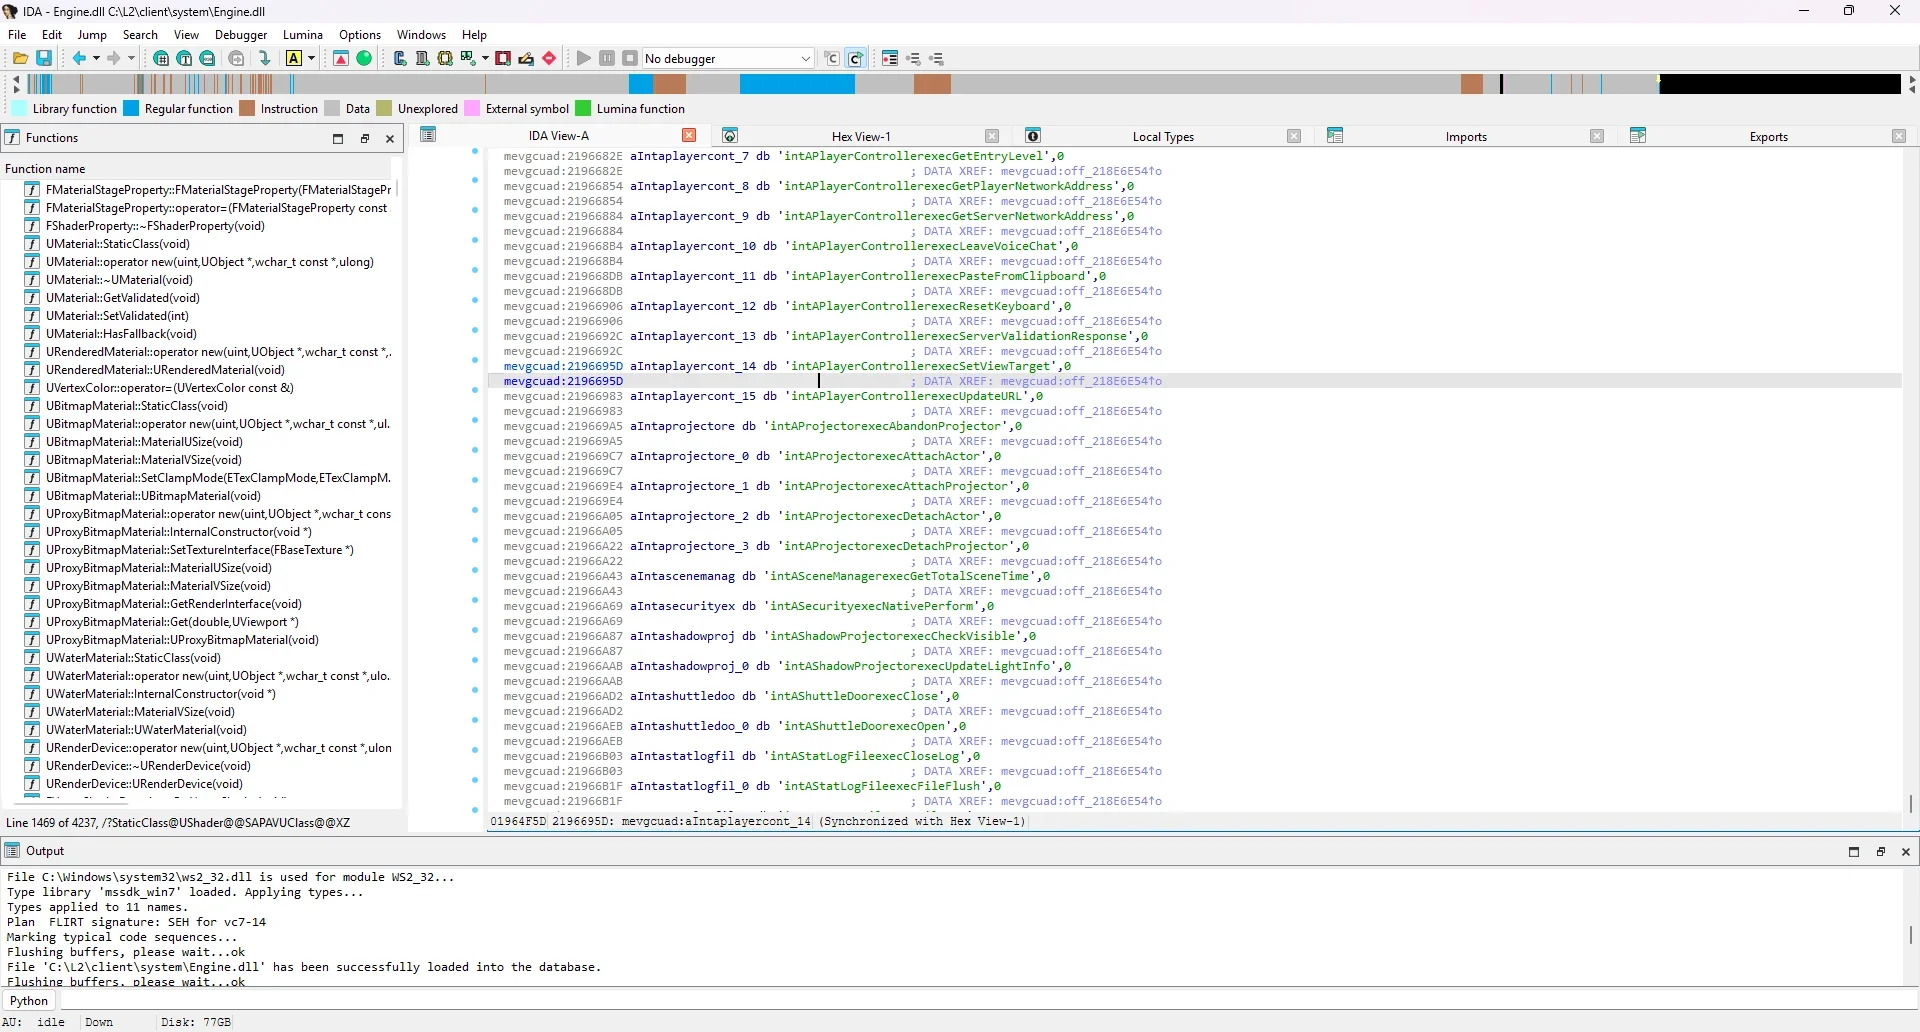
Task: Switch to the Local Types tab
Action: click(1163, 136)
